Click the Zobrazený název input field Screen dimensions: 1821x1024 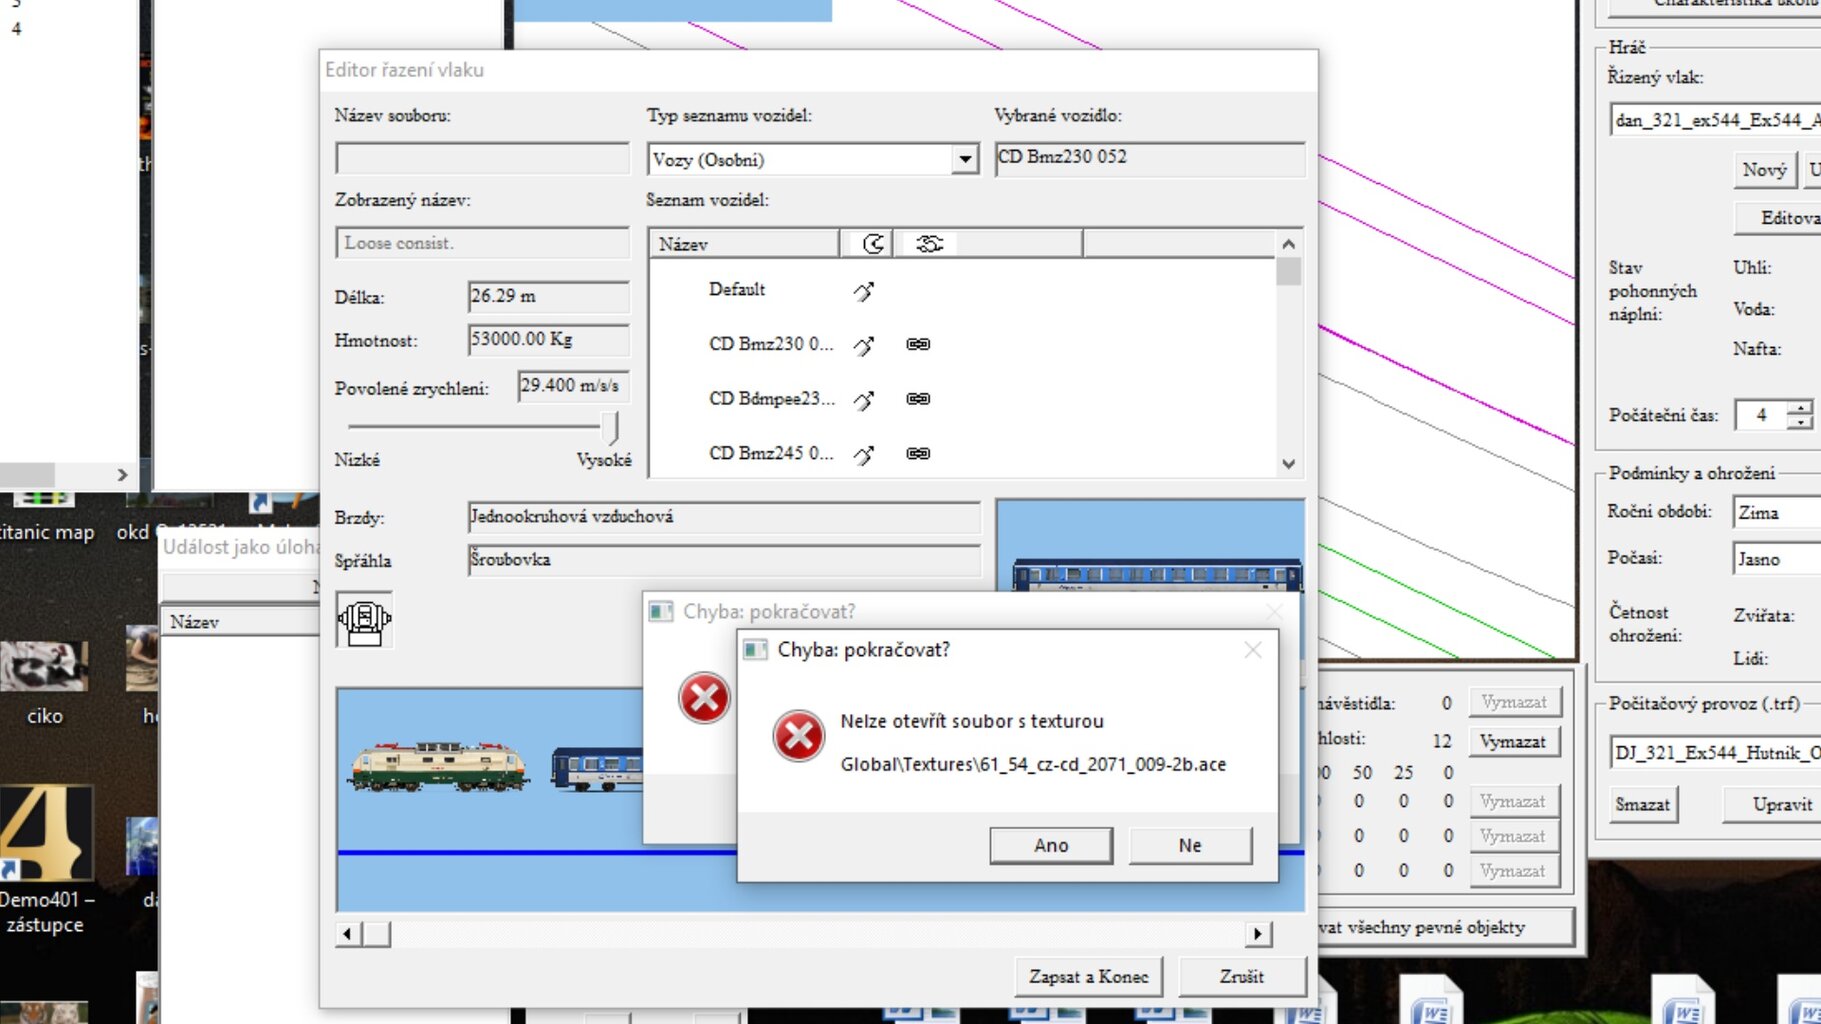pyautogui.click(x=482, y=243)
